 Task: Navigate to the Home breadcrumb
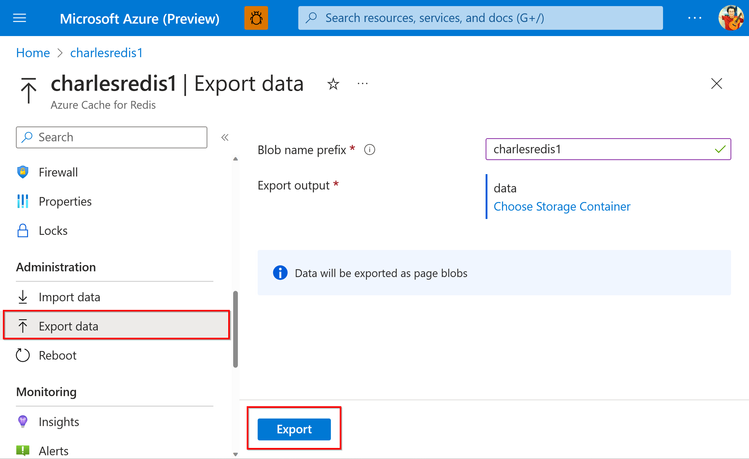33,53
